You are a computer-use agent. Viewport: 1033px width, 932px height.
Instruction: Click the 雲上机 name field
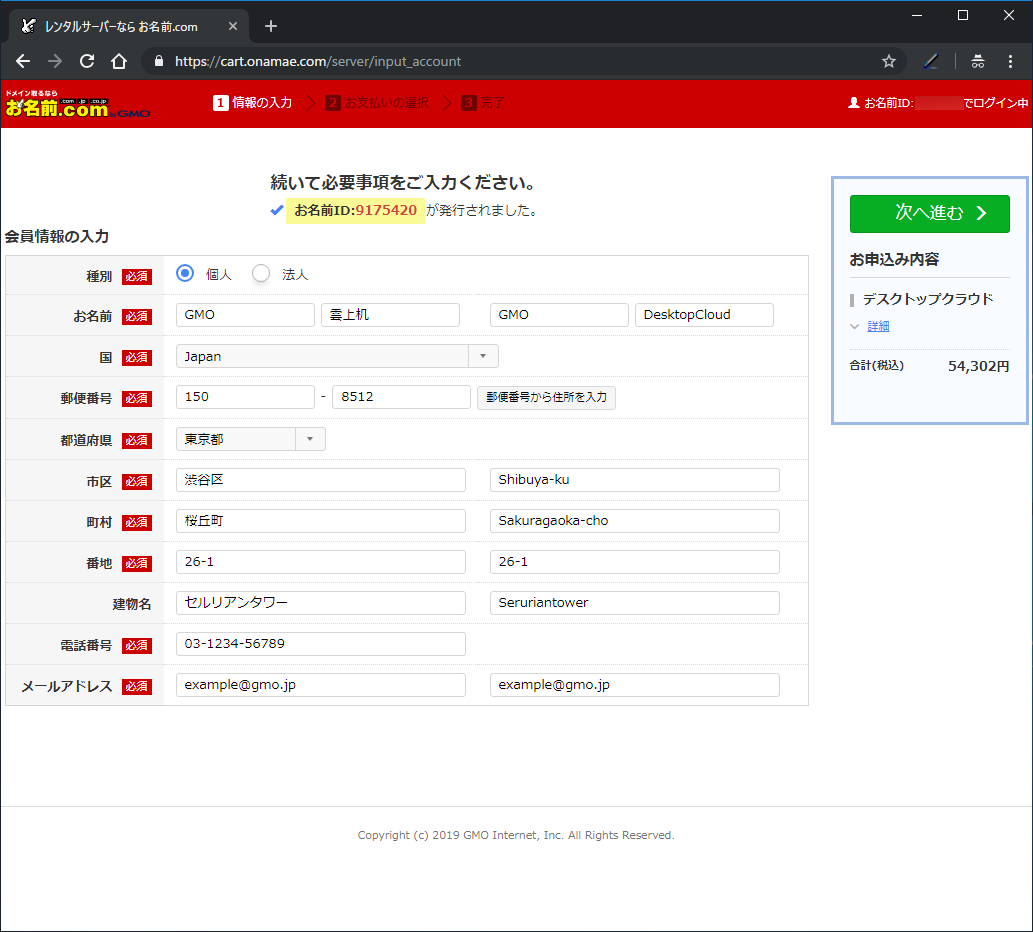(x=390, y=315)
